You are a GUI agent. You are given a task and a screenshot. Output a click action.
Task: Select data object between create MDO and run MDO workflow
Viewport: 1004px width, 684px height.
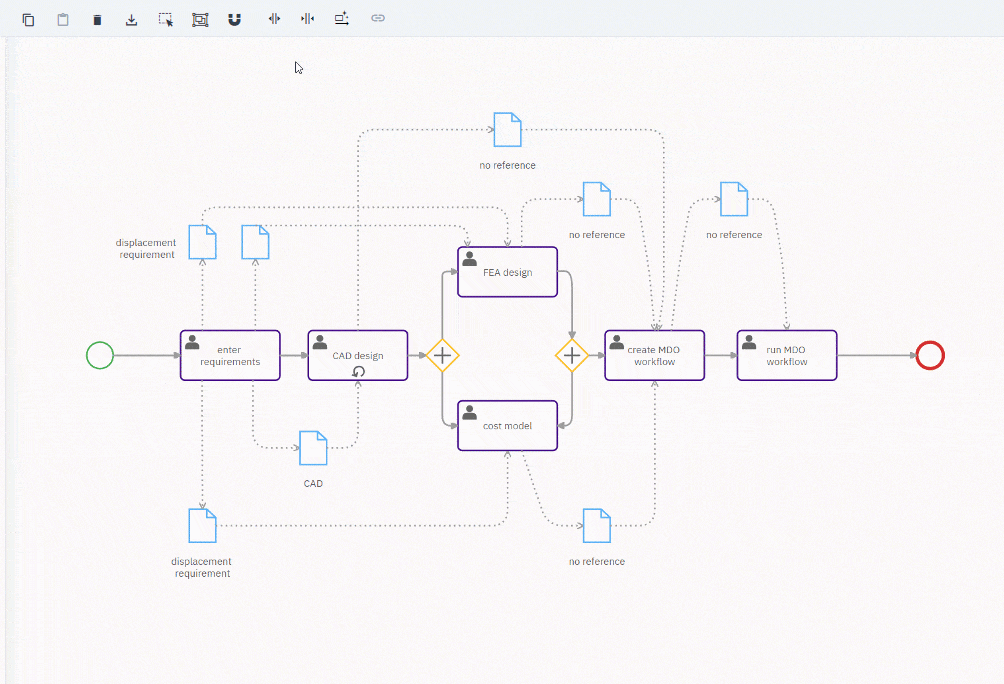(734, 199)
